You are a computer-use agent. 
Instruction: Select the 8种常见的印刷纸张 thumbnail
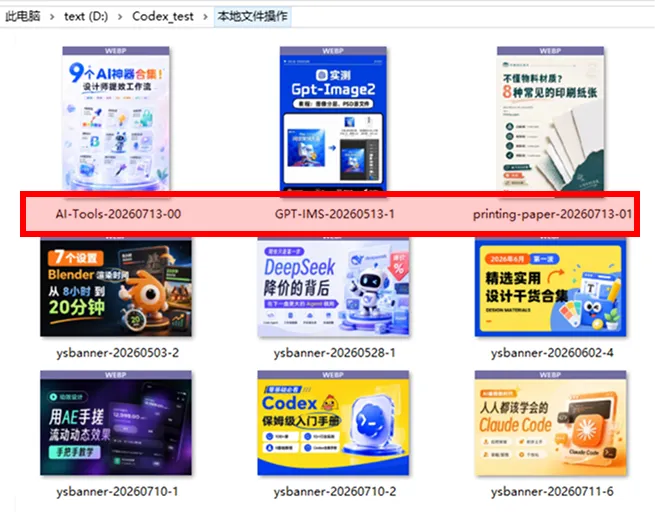pos(551,119)
